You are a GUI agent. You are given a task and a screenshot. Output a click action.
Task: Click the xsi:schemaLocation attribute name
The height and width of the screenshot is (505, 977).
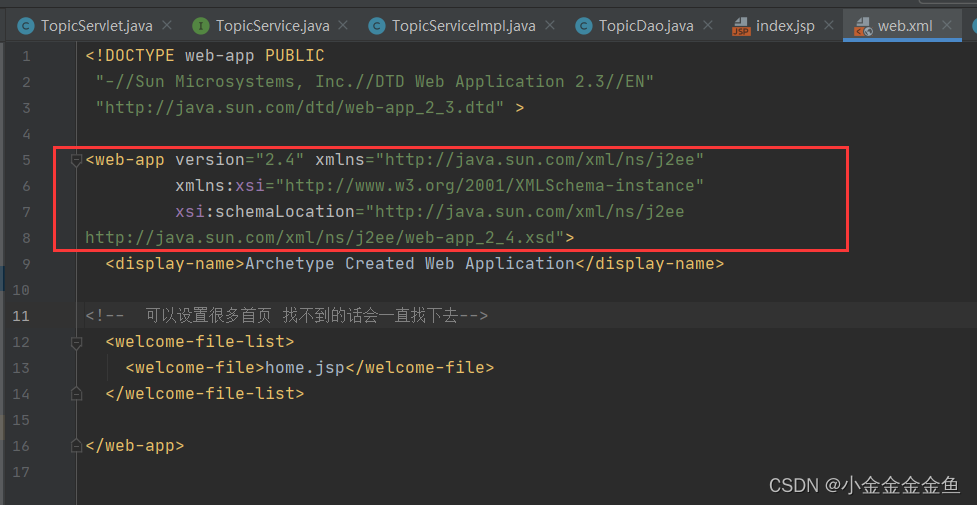[265, 212]
